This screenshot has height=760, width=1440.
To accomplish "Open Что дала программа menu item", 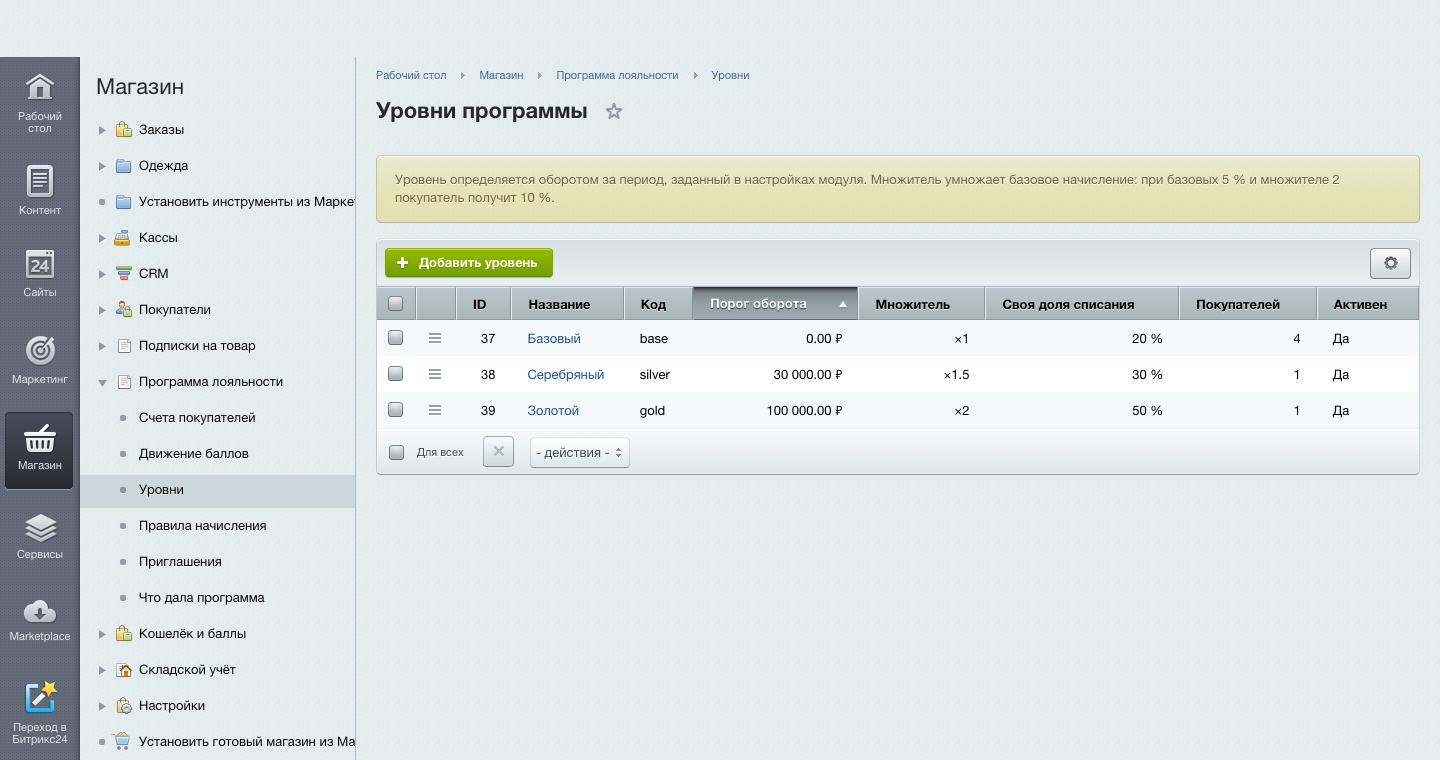I will [202, 598].
